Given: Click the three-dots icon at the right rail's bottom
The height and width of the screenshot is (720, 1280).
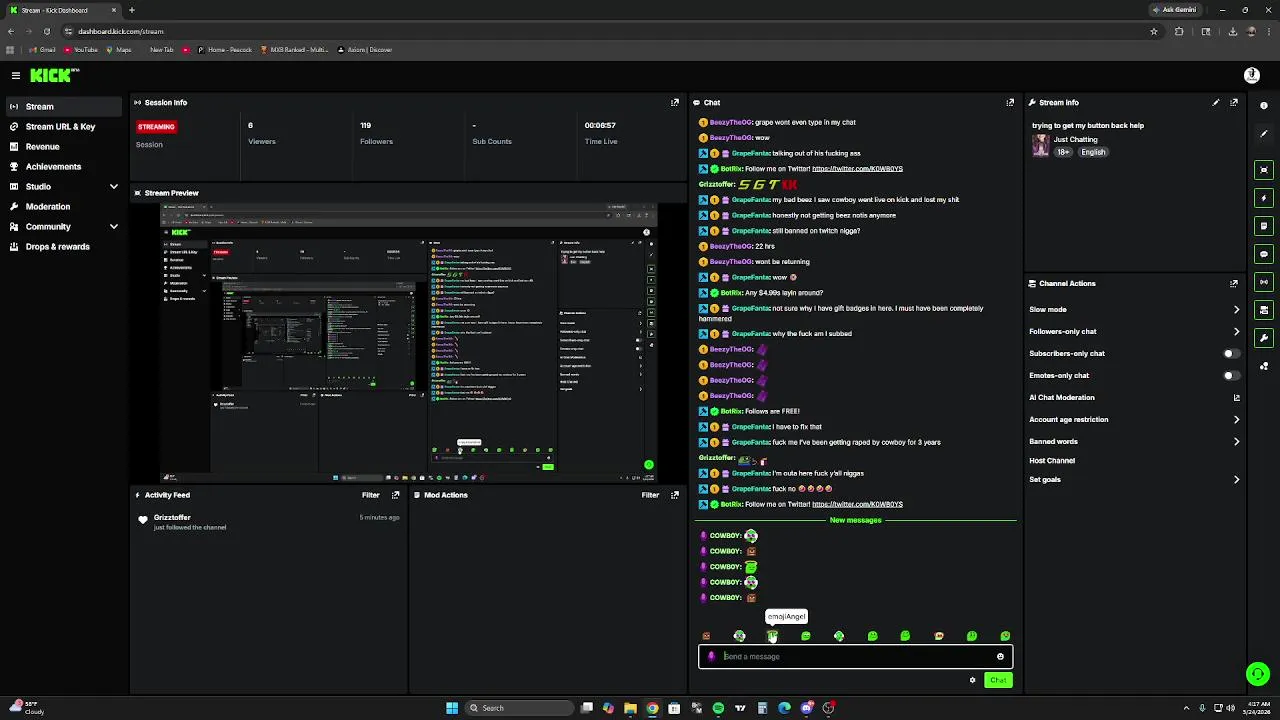Looking at the screenshot, I should pyautogui.click(x=1264, y=366).
